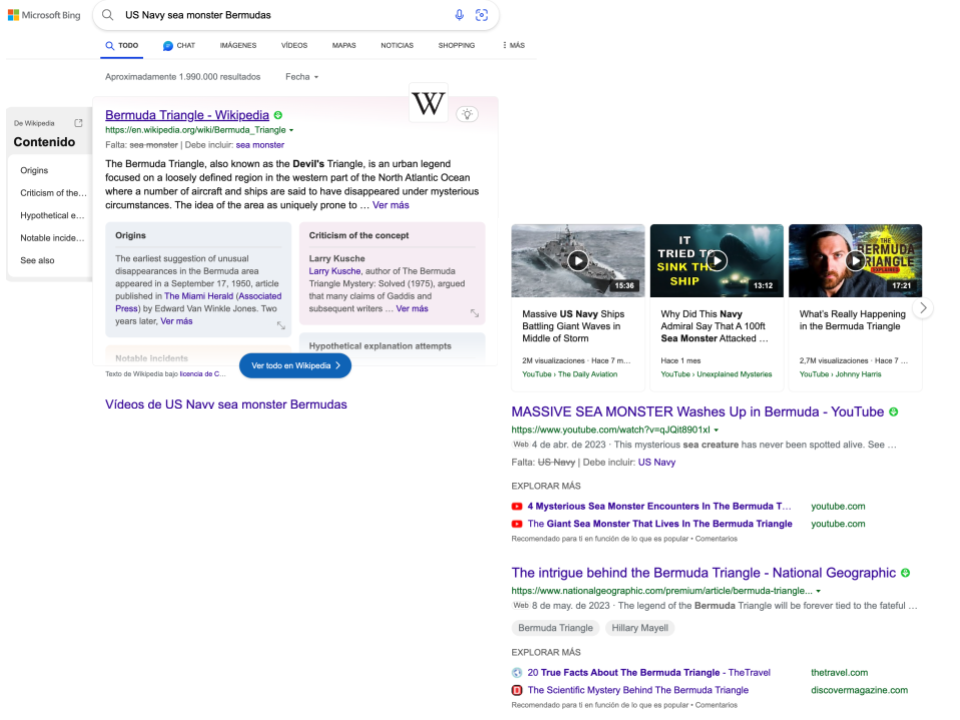This screenshot has height=720, width=960.
Task: Expand the Origins card with arrow icon
Action: coord(281,326)
